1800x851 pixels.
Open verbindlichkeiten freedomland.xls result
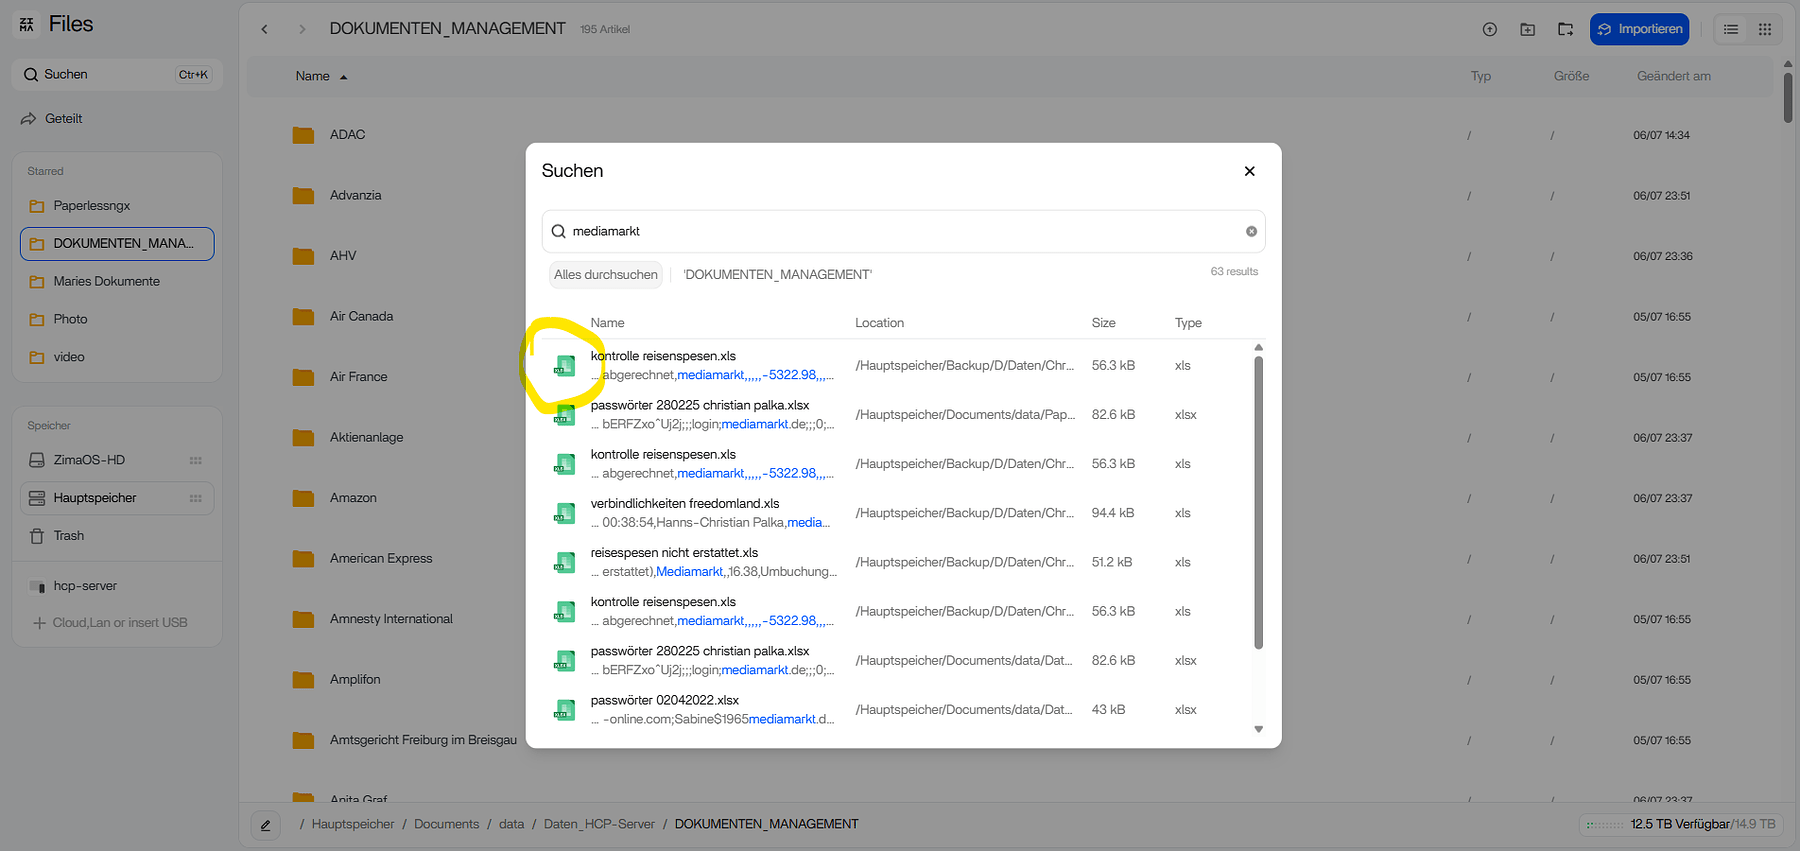[685, 504]
